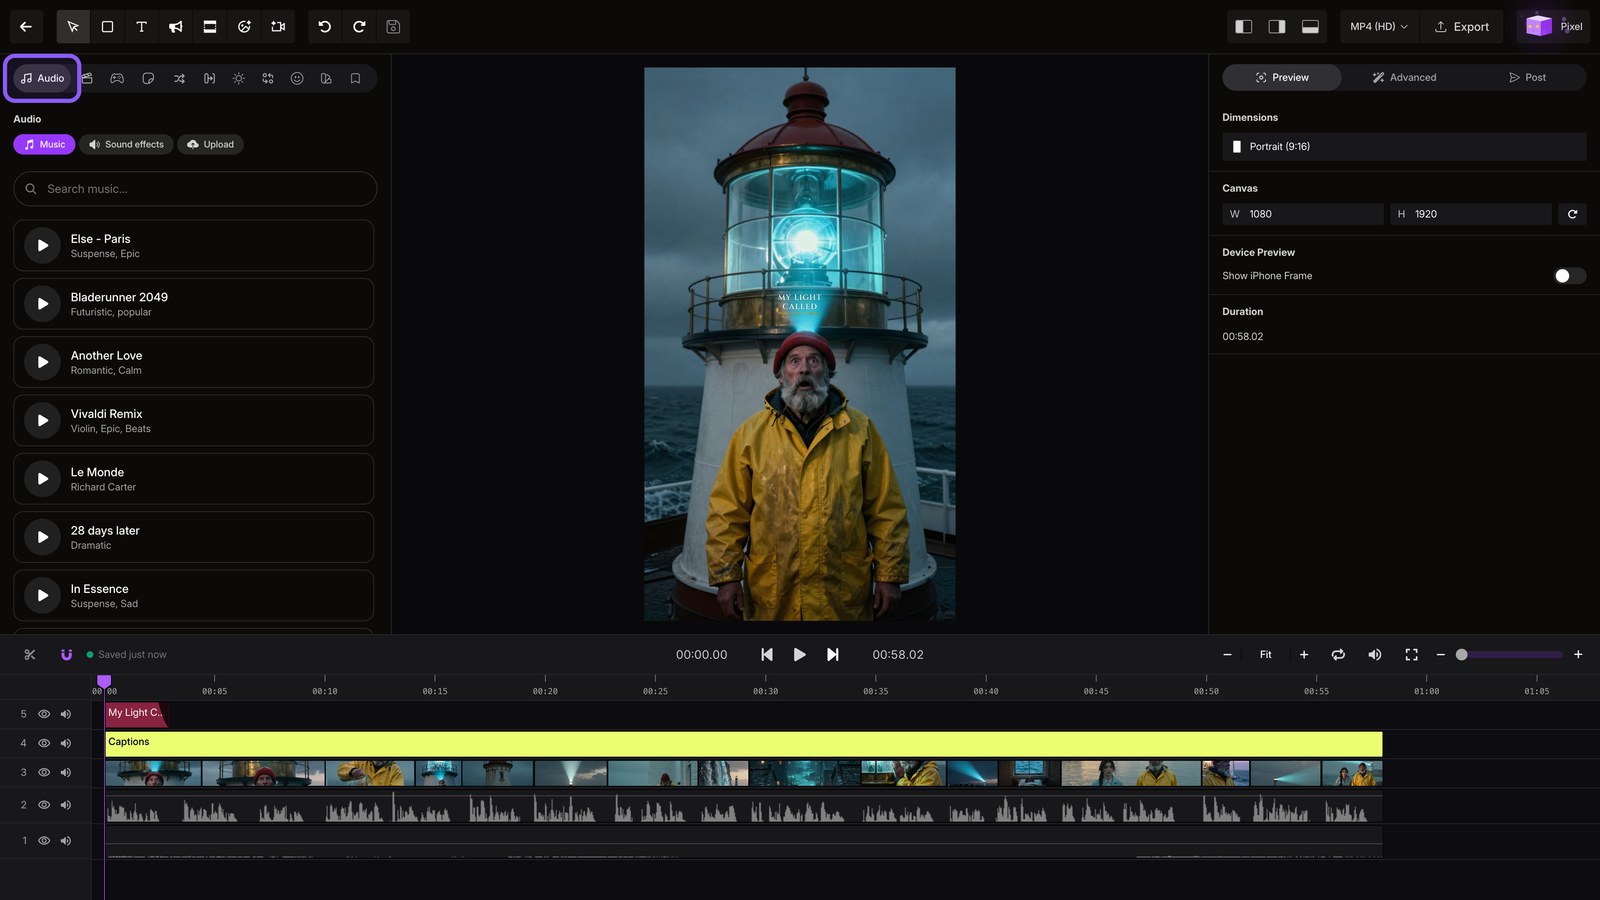Hide track 2 with eye icon
Image resolution: width=1600 pixels, height=900 pixels.
pos(44,805)
